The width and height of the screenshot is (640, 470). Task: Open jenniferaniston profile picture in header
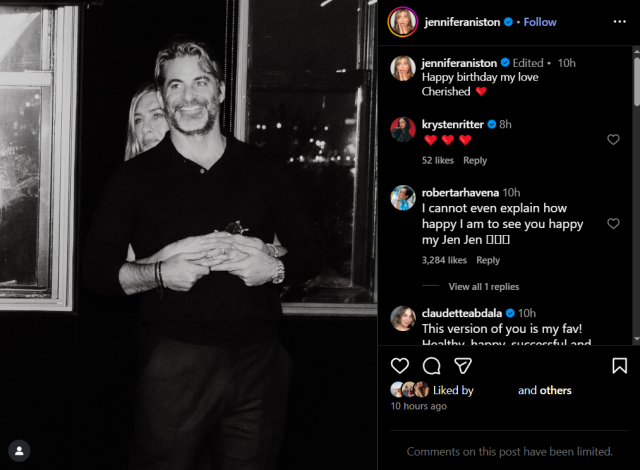coord(402,22)
